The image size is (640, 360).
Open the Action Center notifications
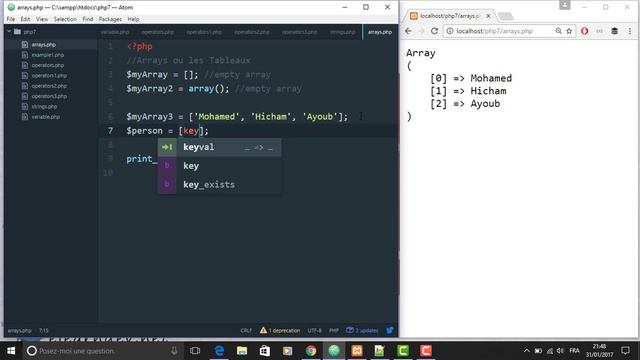[x=625, y=351]
